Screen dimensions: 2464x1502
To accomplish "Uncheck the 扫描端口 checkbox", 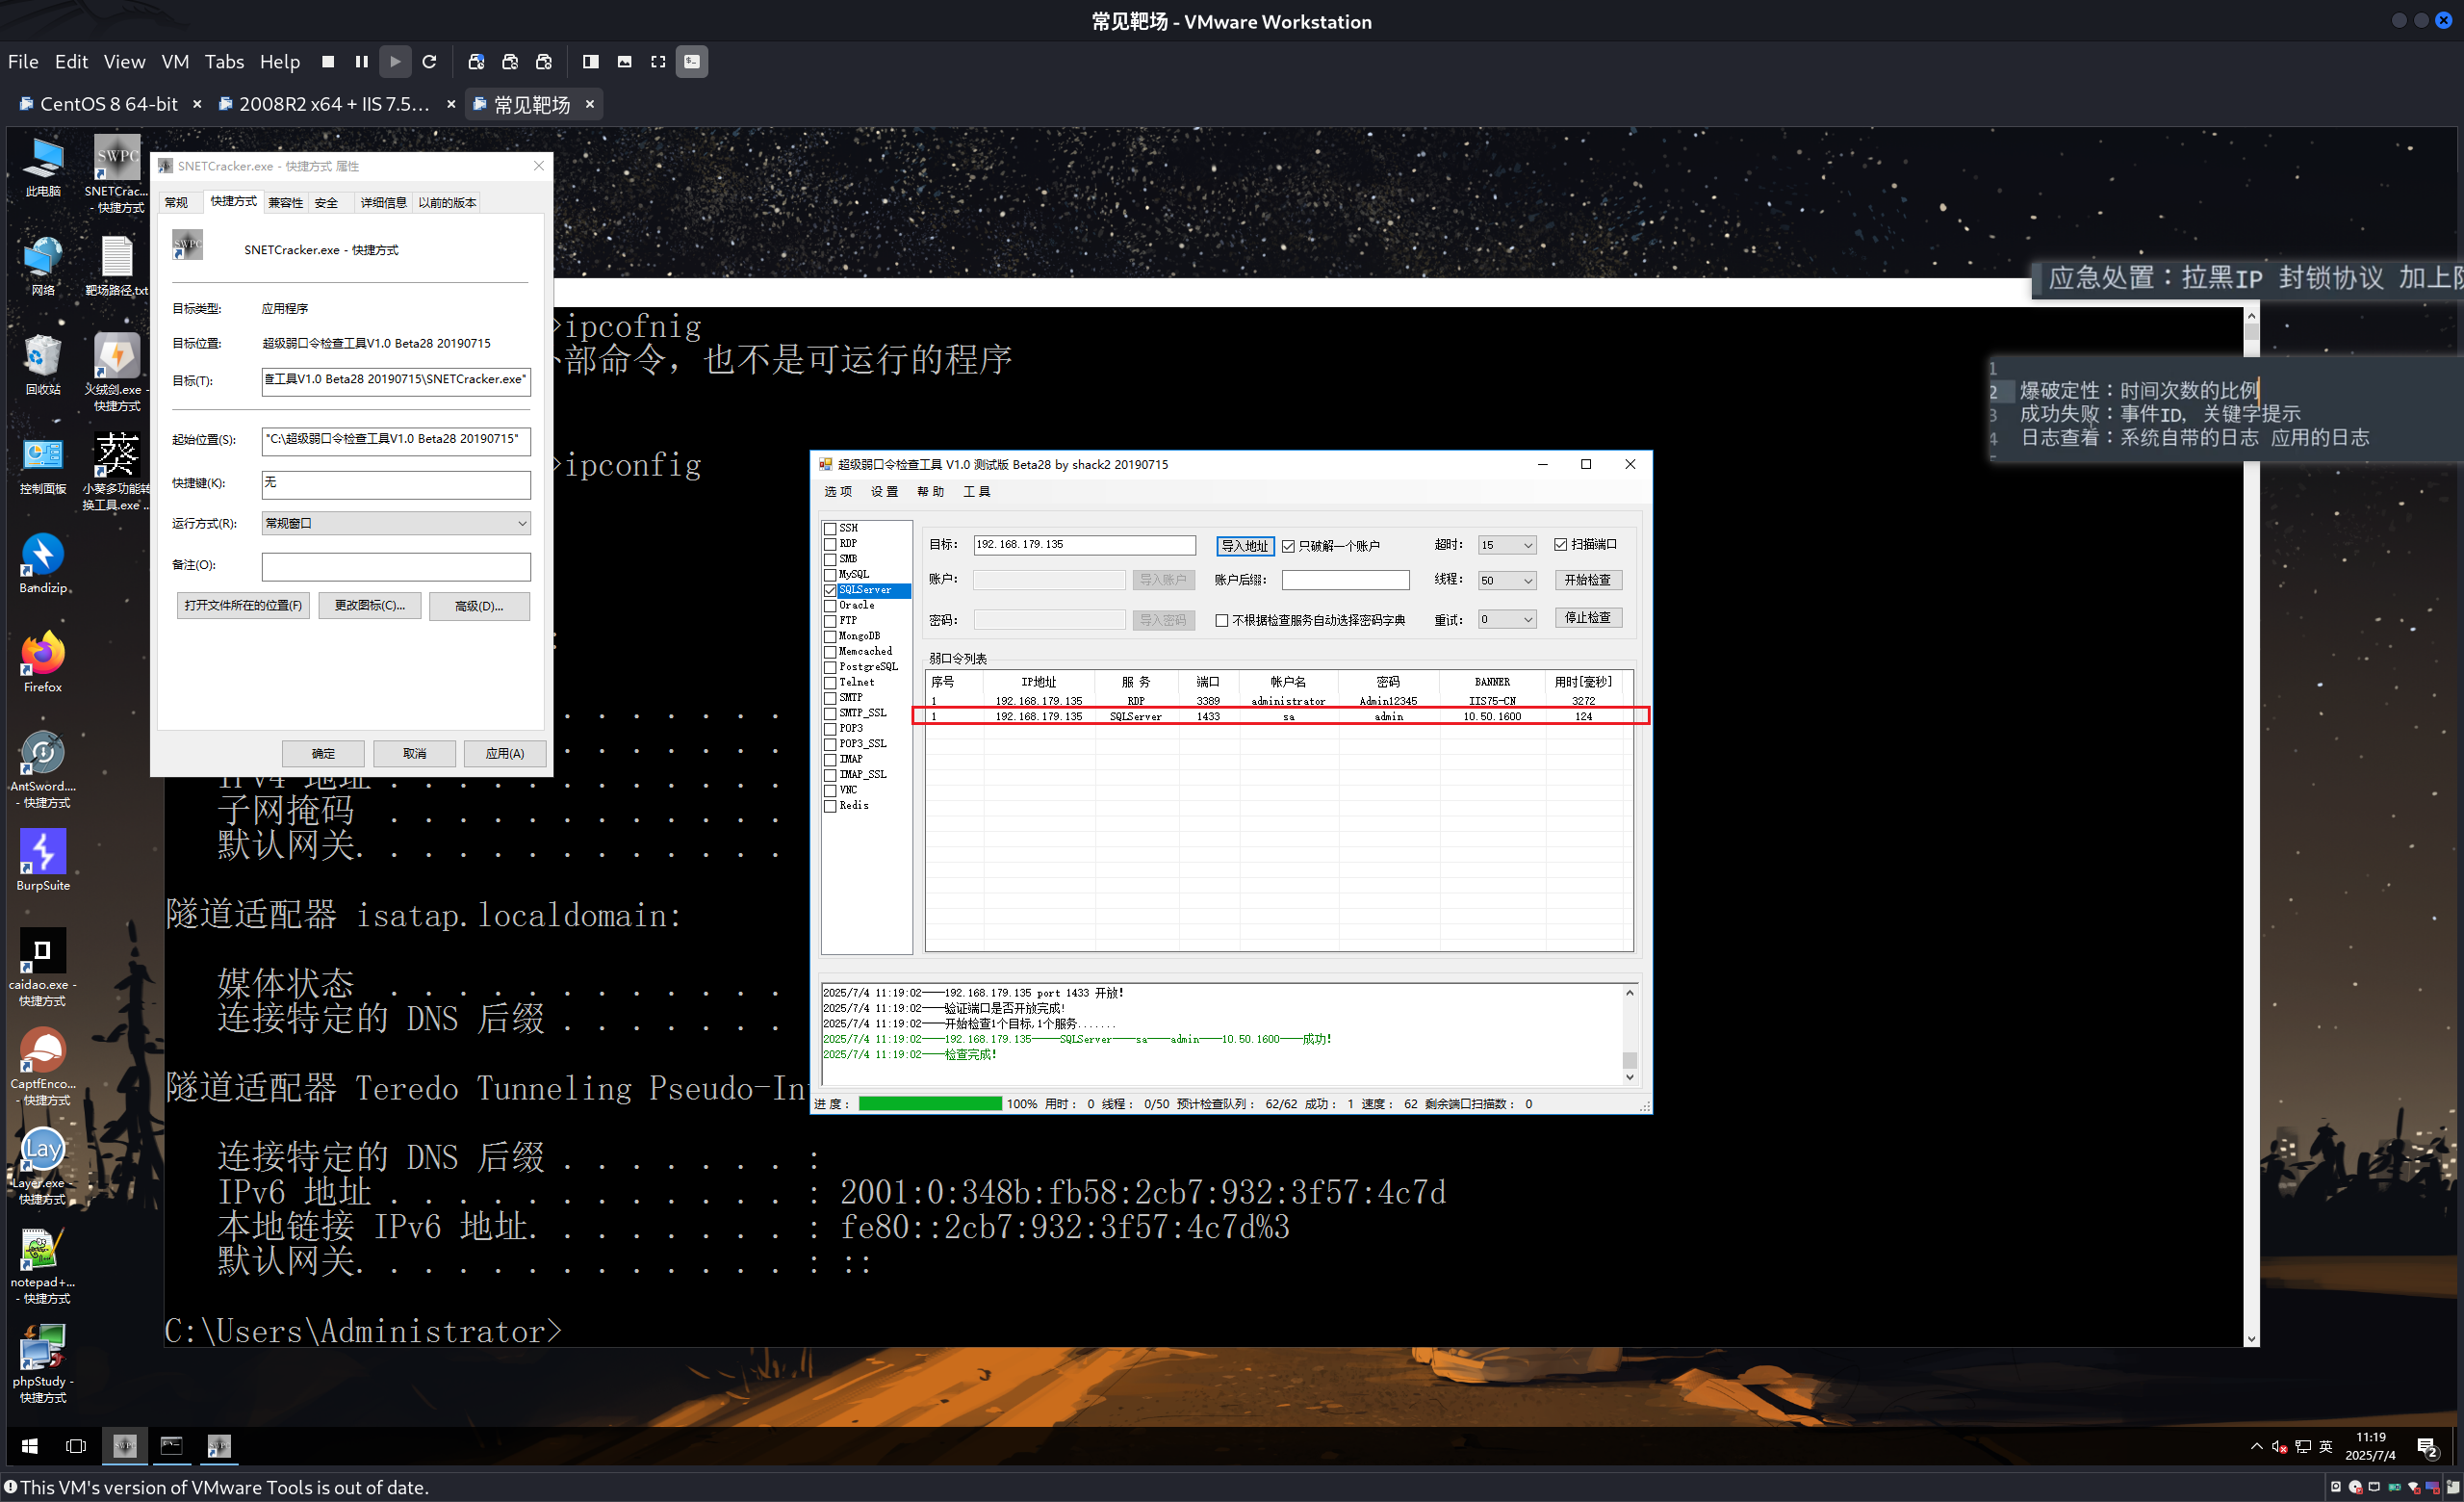I will click(1561, 545).
